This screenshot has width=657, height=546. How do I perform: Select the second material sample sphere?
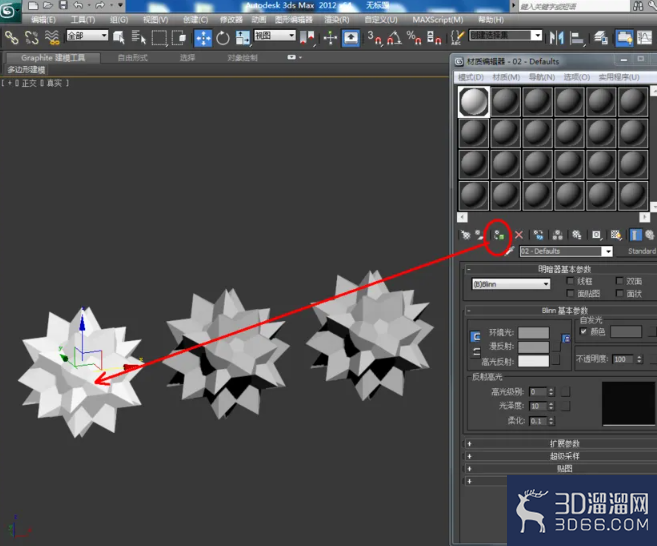pyautogui.click(x=505, y=102)
